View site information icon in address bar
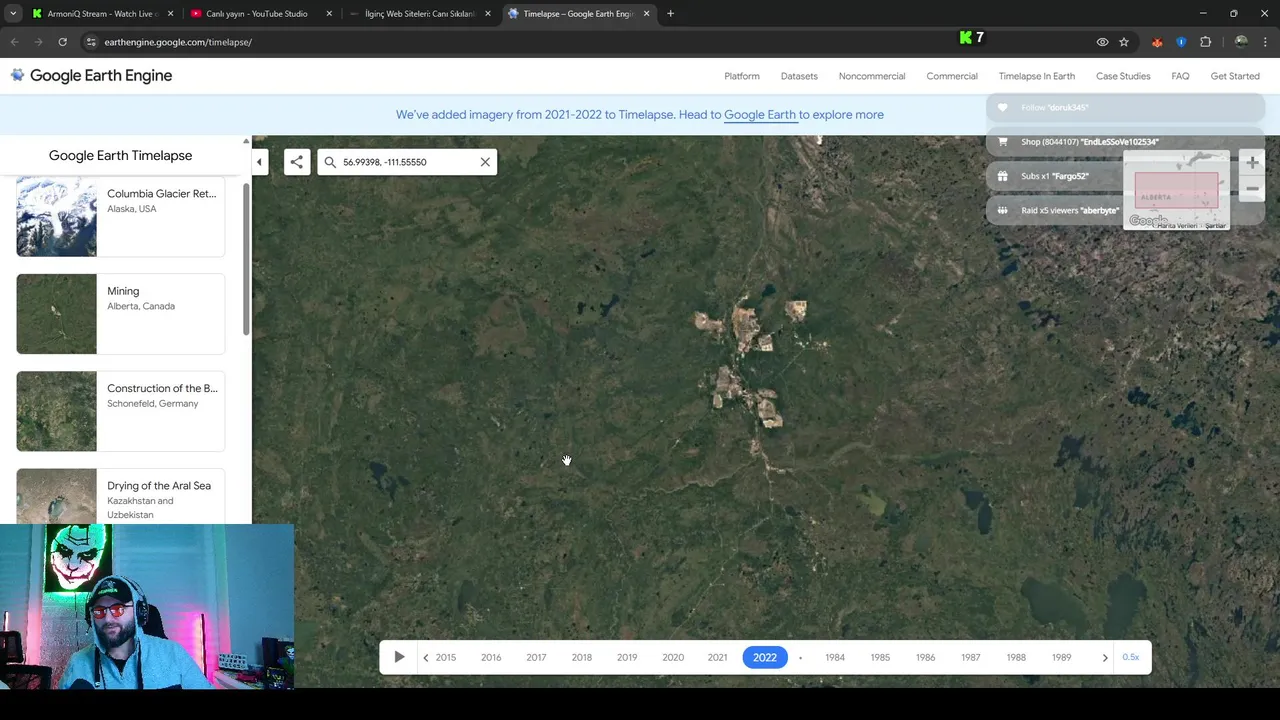 (x=91, y=42)
